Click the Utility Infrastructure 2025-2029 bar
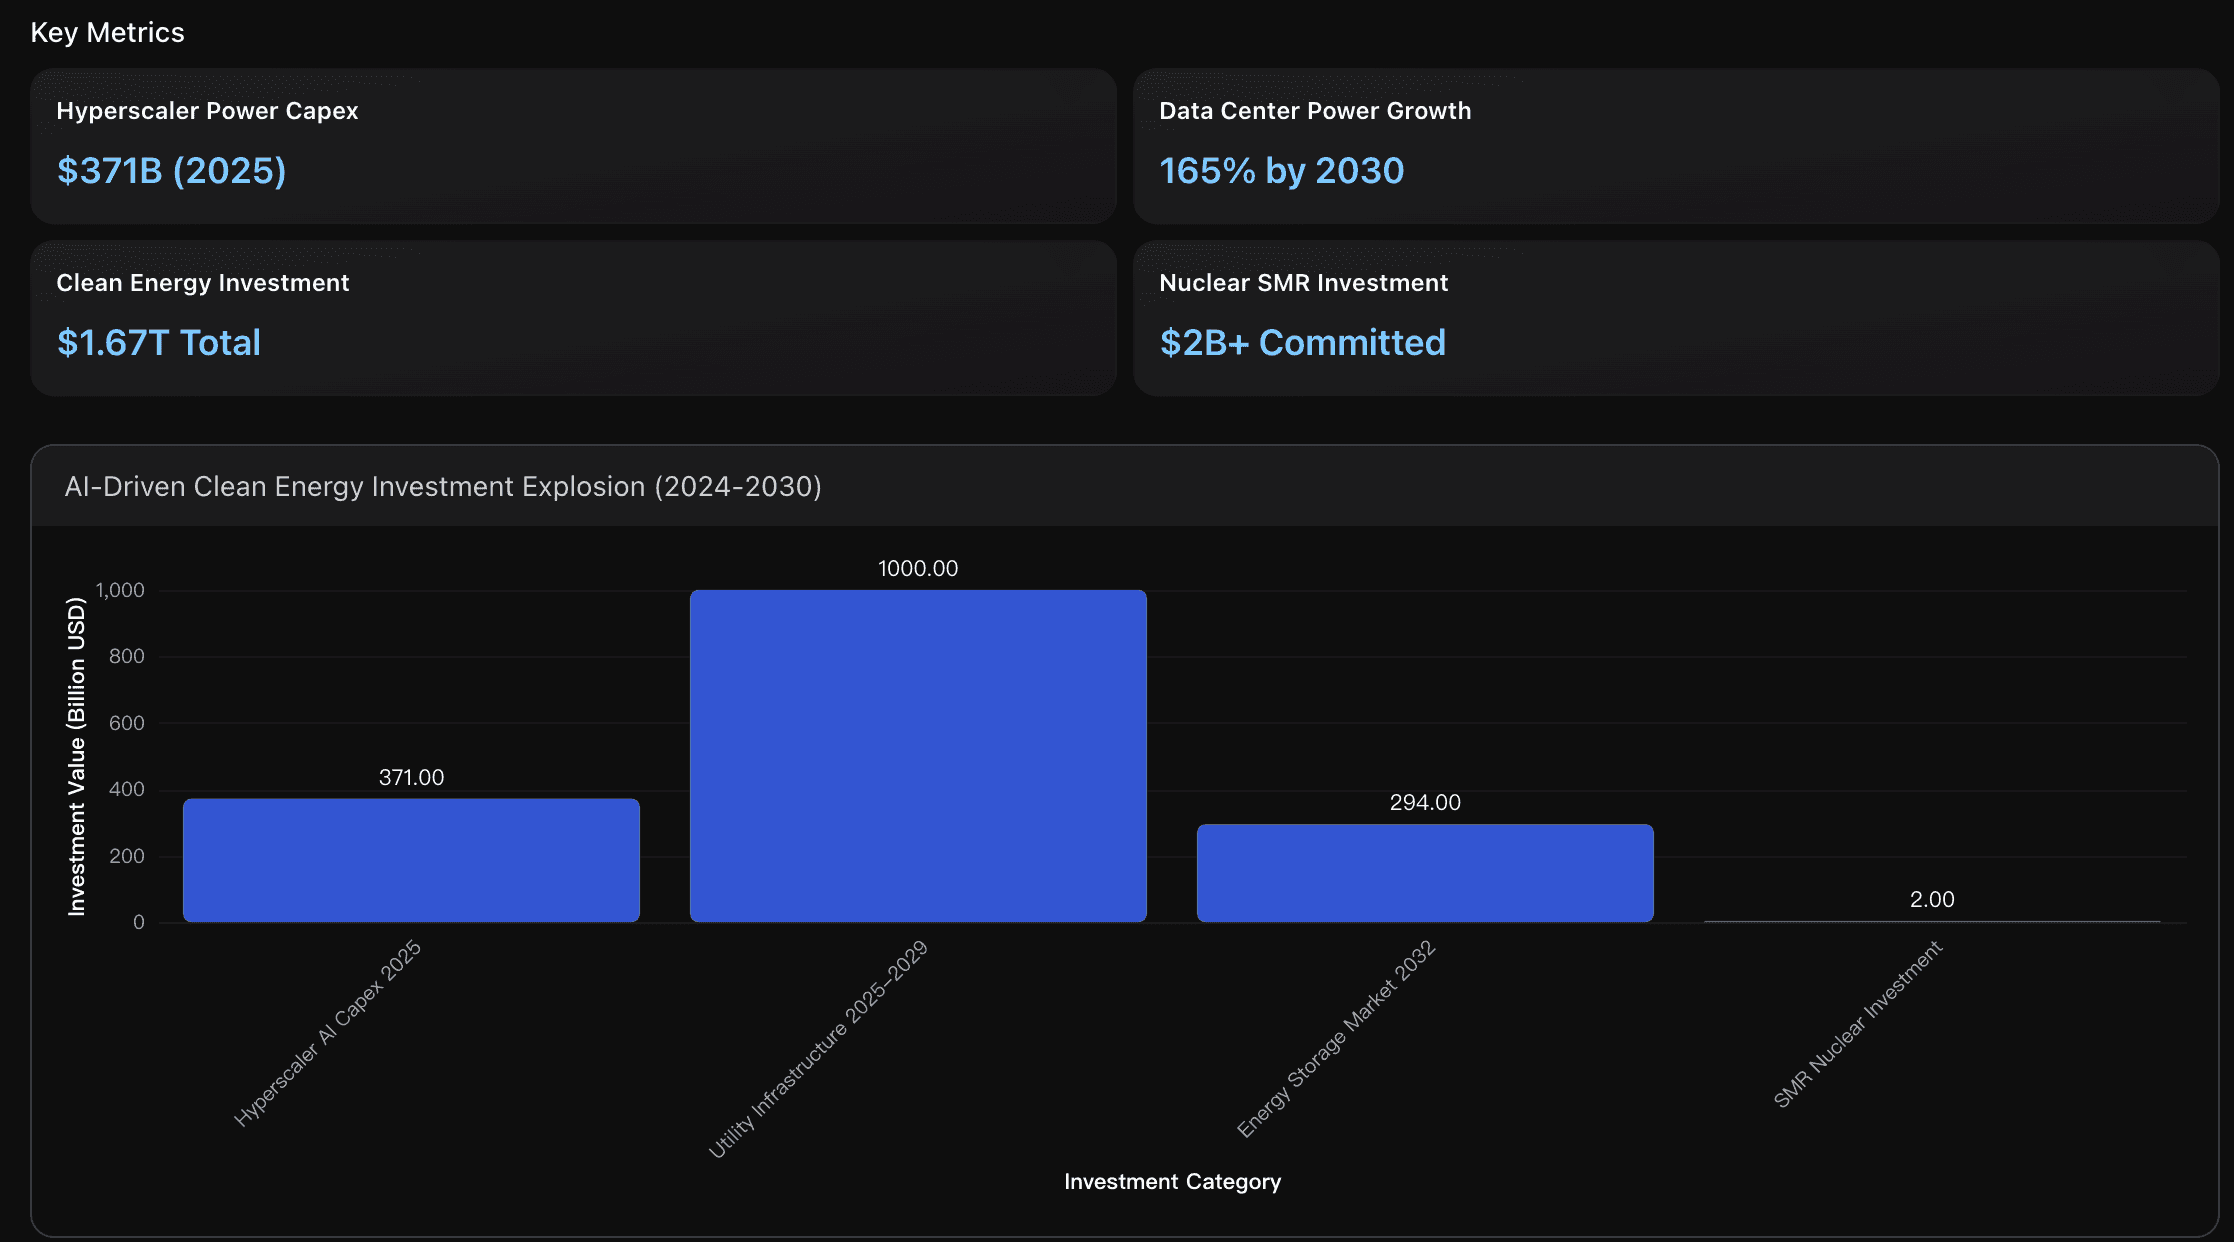Viewport: 2234px width, 1242px height. point(918,756)
